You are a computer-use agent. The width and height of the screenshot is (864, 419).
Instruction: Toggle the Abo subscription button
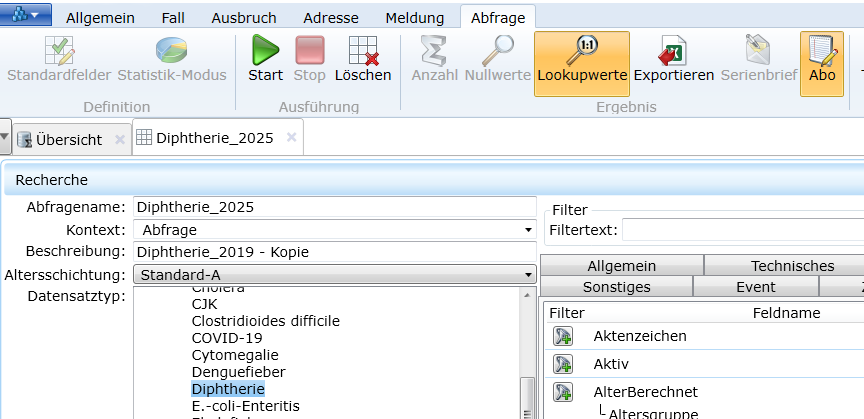coord(821,63)
